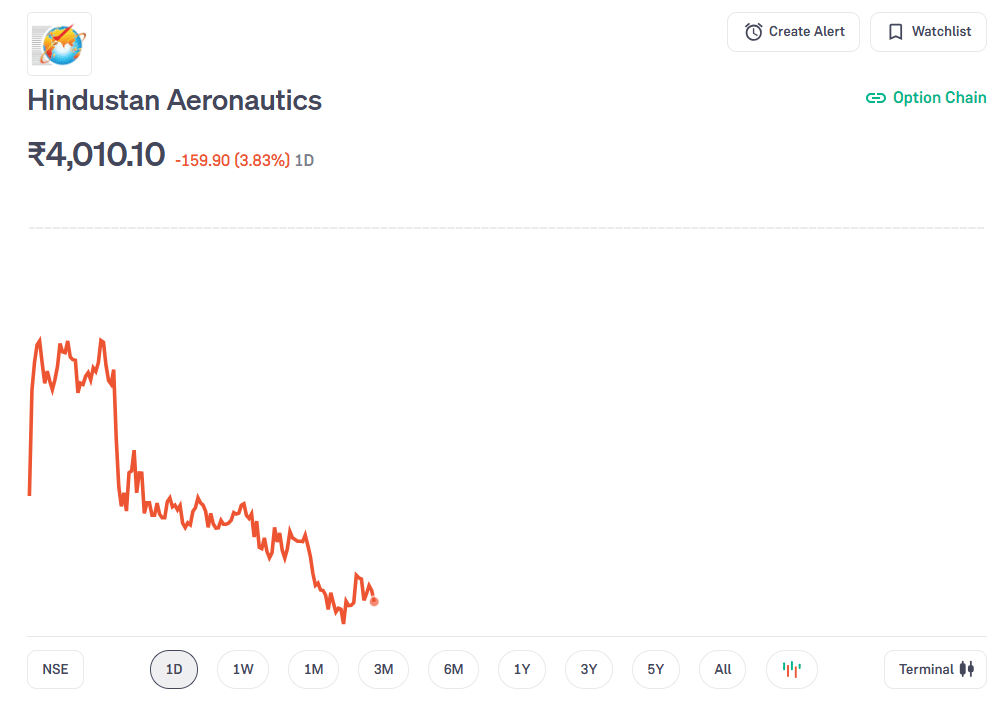Open the NSE exchange selector
Image resolution: width=1006 pixels, height=702 pixels.
click(x=55, y=669)
